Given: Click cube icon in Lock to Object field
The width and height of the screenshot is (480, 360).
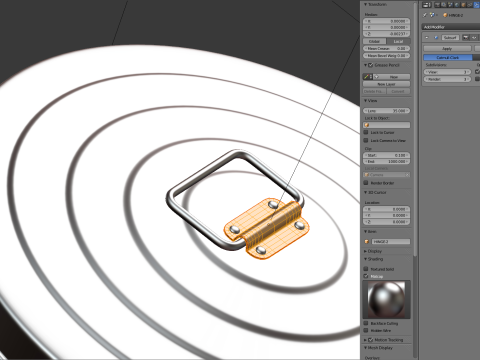Looking at the screenshot, I should (367, 125).
